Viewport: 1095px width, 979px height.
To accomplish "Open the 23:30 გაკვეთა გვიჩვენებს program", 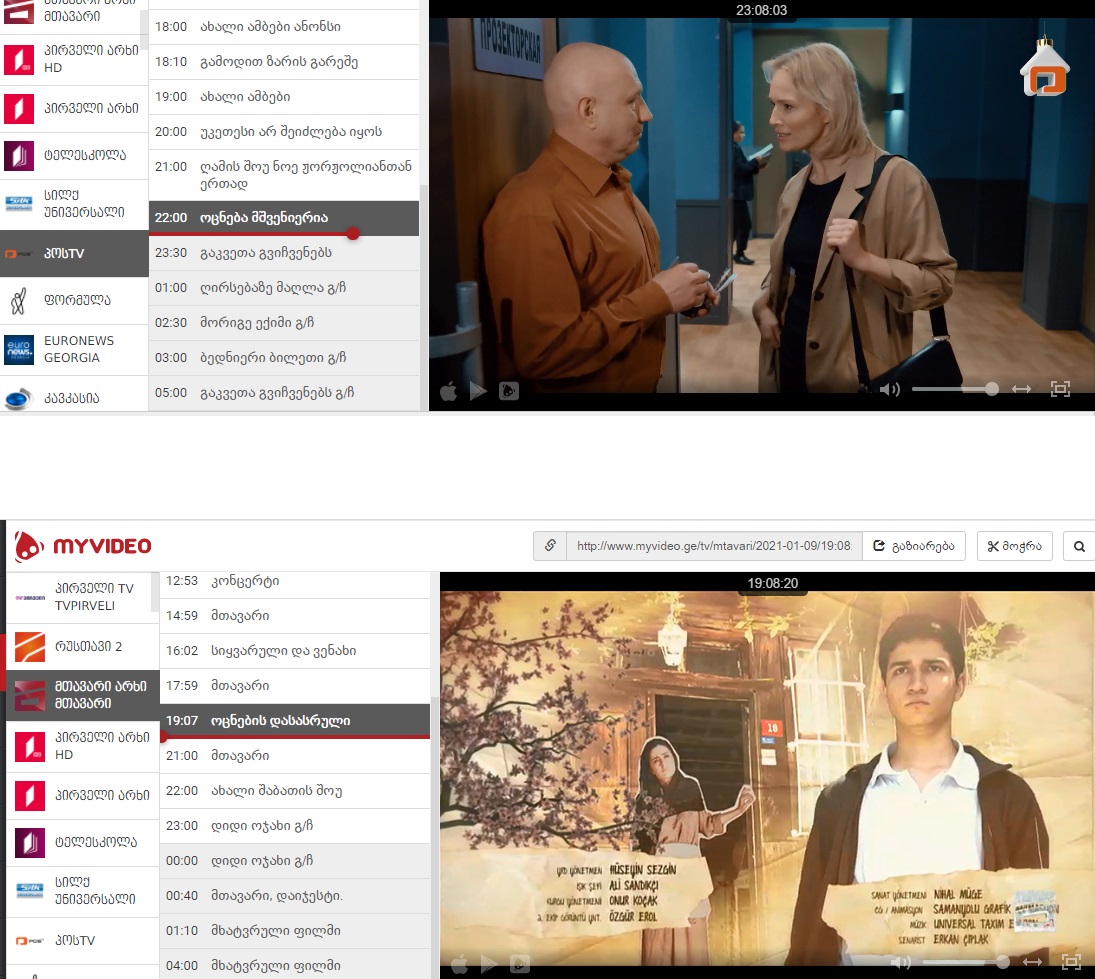I will click(284, 253).
